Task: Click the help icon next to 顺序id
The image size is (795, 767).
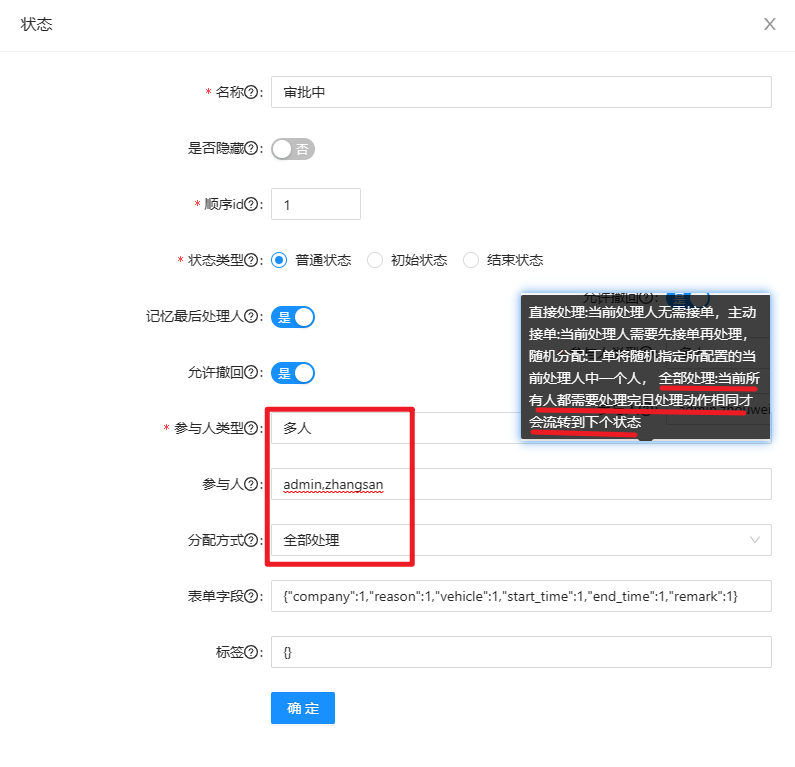Action: click(x=251, y=204)
